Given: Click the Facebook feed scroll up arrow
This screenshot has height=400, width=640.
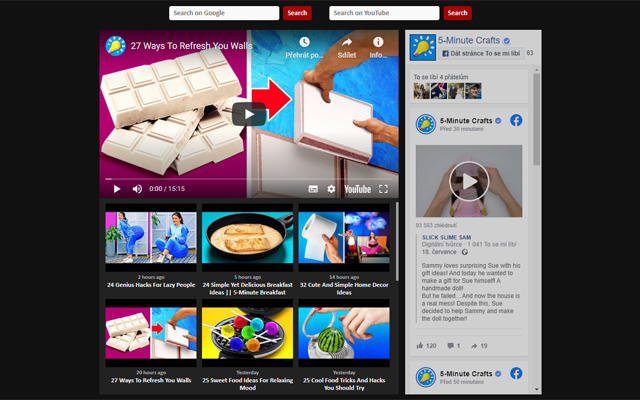Looking at the screenshot, I should pos(536,70).
